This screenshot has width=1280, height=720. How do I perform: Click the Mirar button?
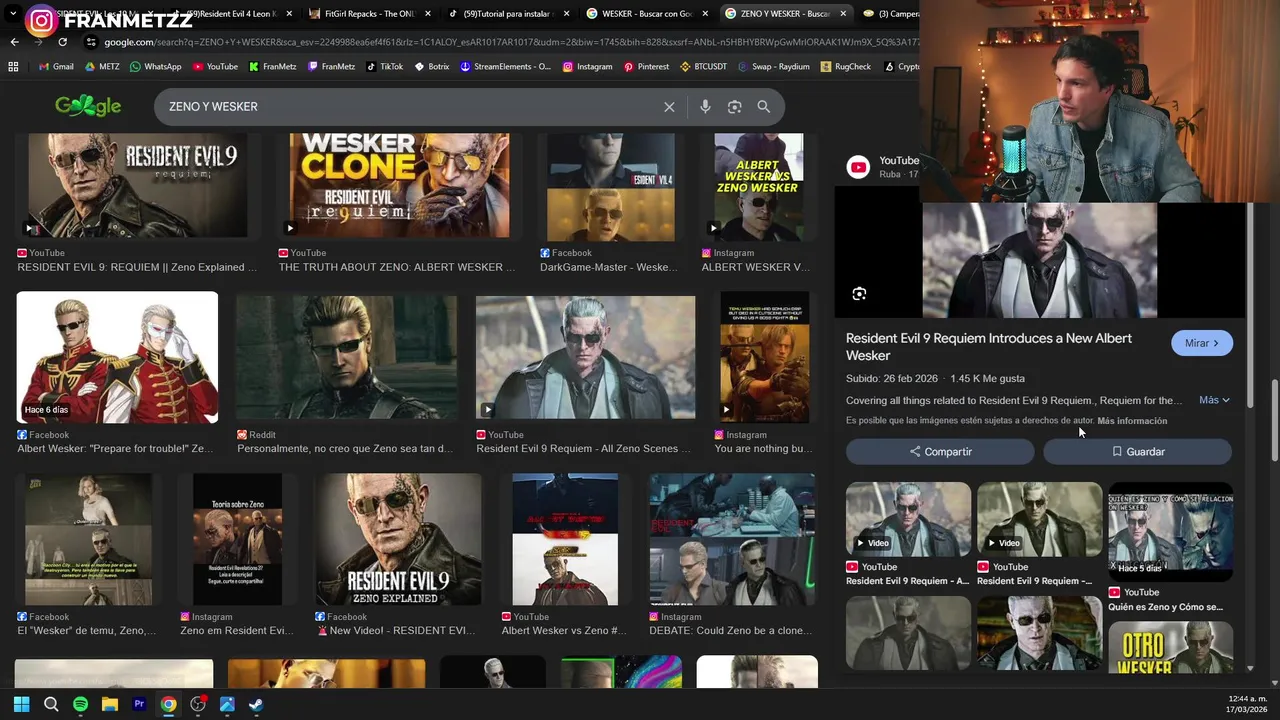(x=1202, y=343)
